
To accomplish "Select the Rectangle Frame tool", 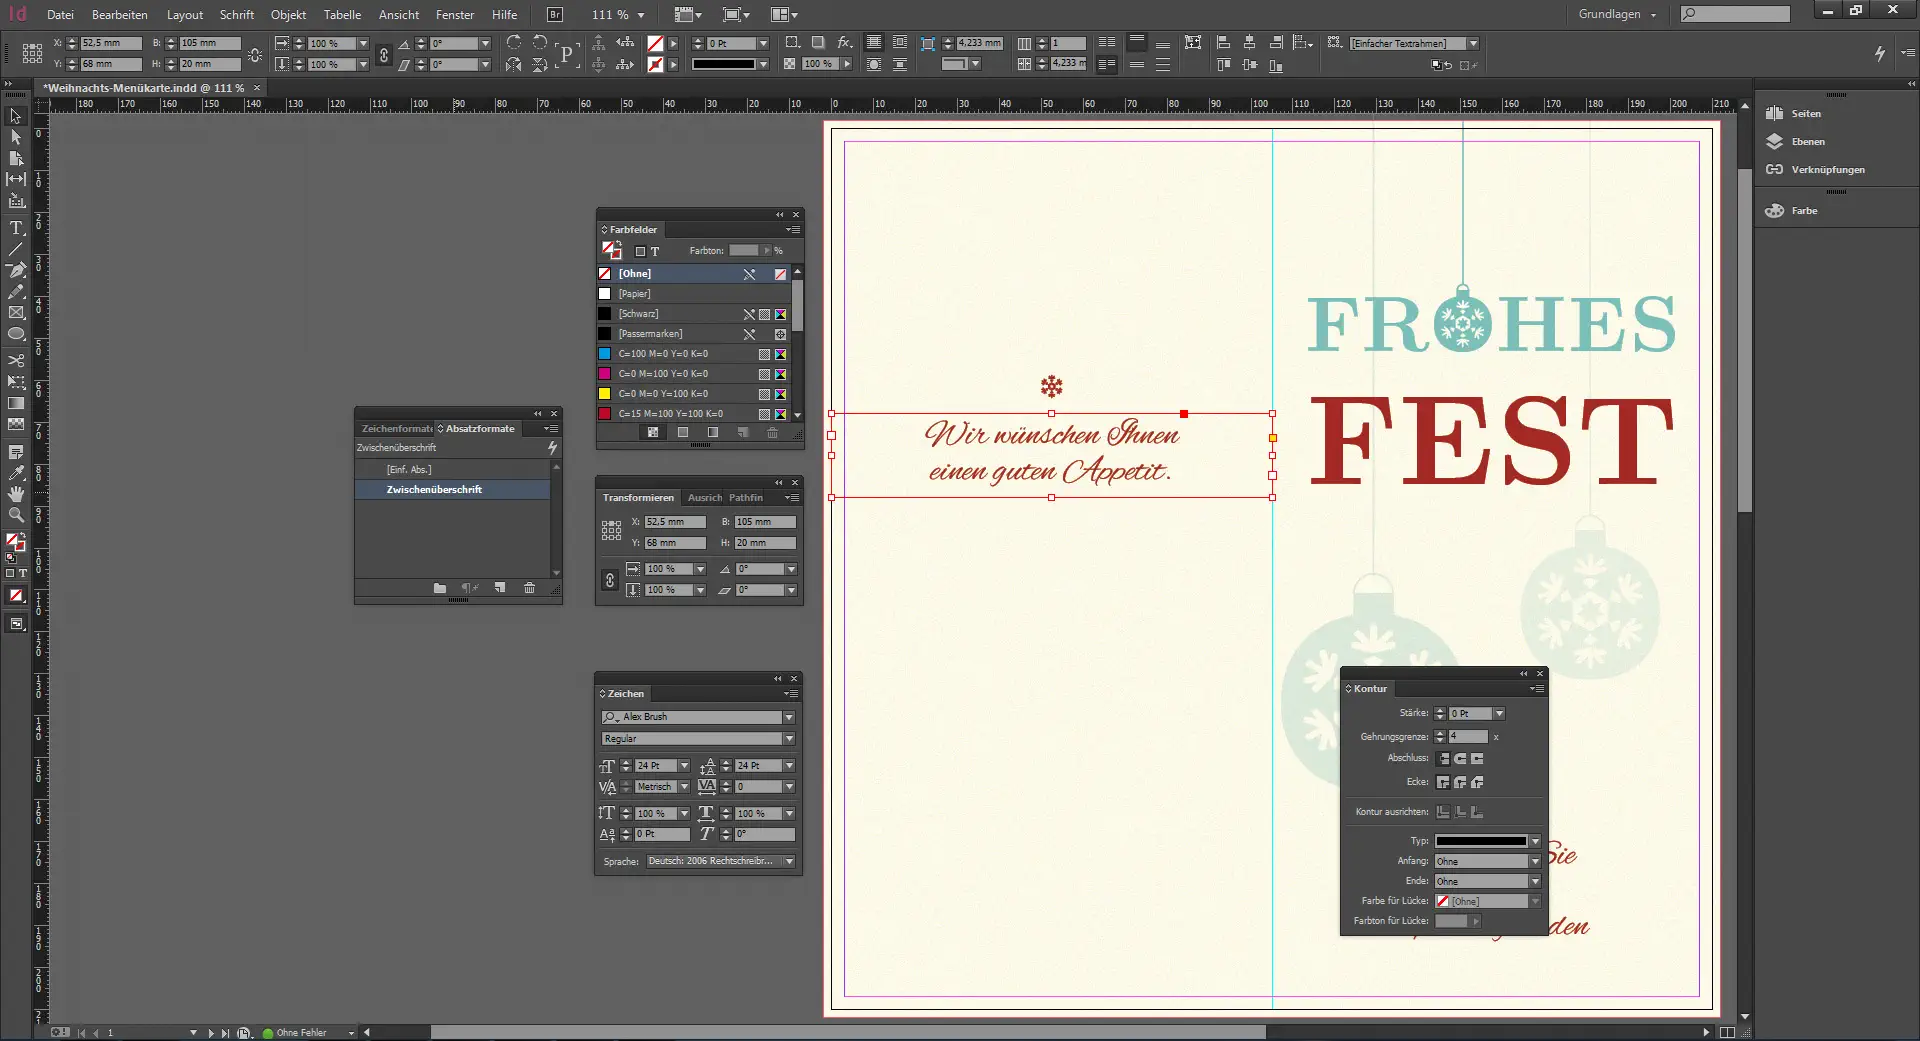I will click(16, 313).
